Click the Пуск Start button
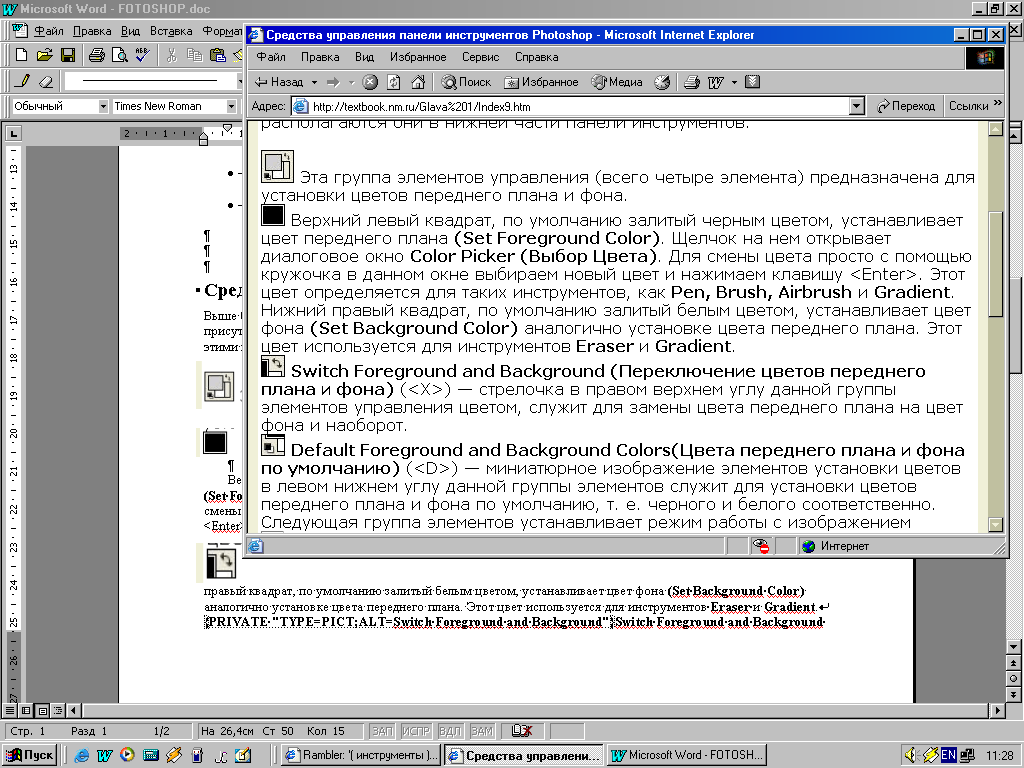 pos(30,755)
